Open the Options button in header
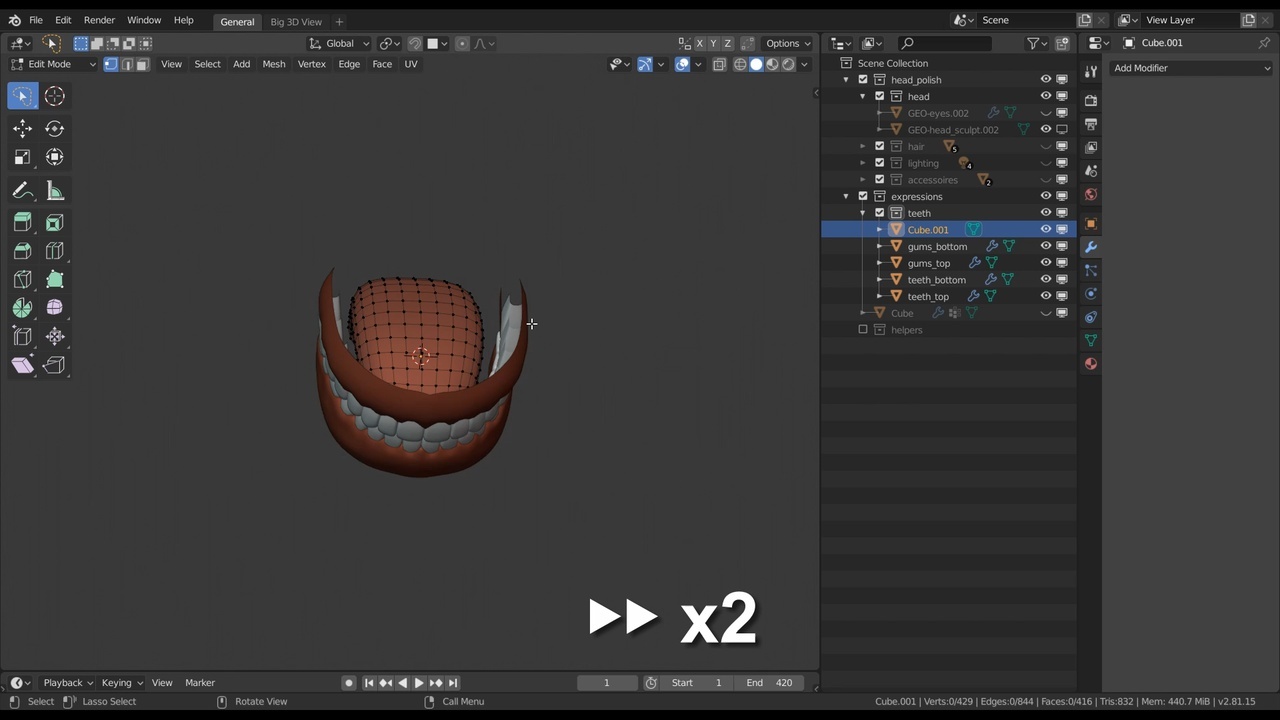Image resolution: width=1280 pixels, height=720 pixels. click(787, 43)
